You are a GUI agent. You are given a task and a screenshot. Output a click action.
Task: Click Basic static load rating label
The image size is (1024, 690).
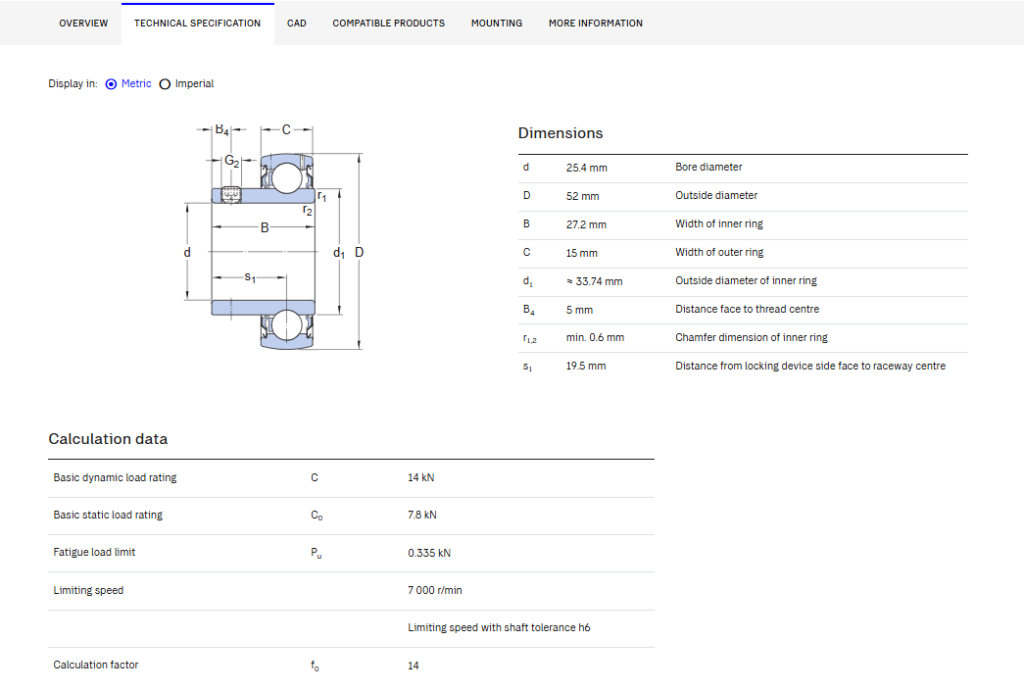click(108, 515)
